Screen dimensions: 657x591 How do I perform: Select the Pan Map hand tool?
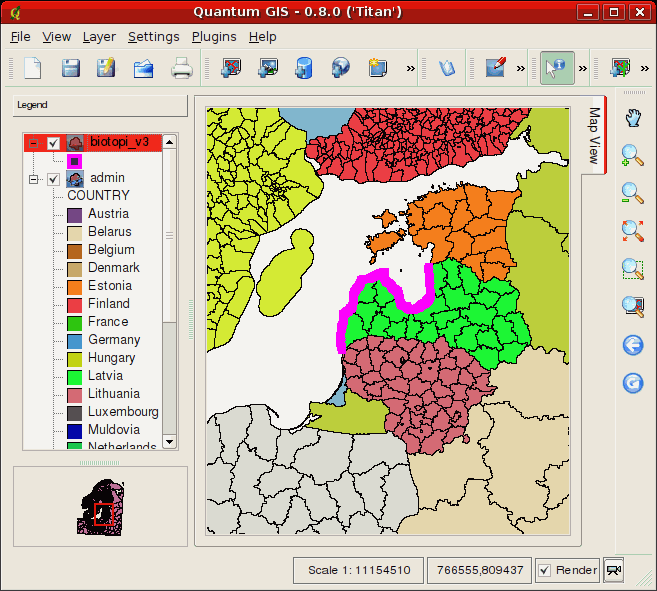[633, 118]
